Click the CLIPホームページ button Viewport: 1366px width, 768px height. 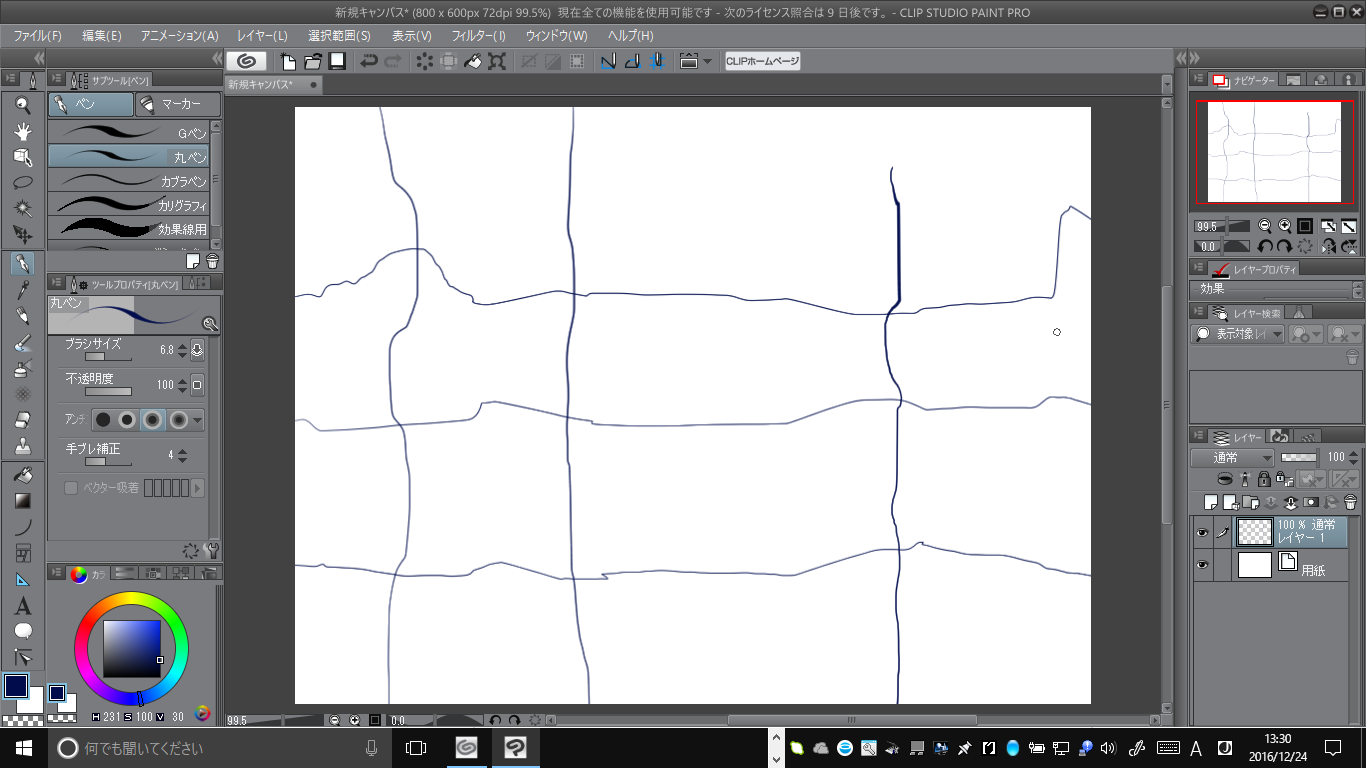tap(762, 61)
